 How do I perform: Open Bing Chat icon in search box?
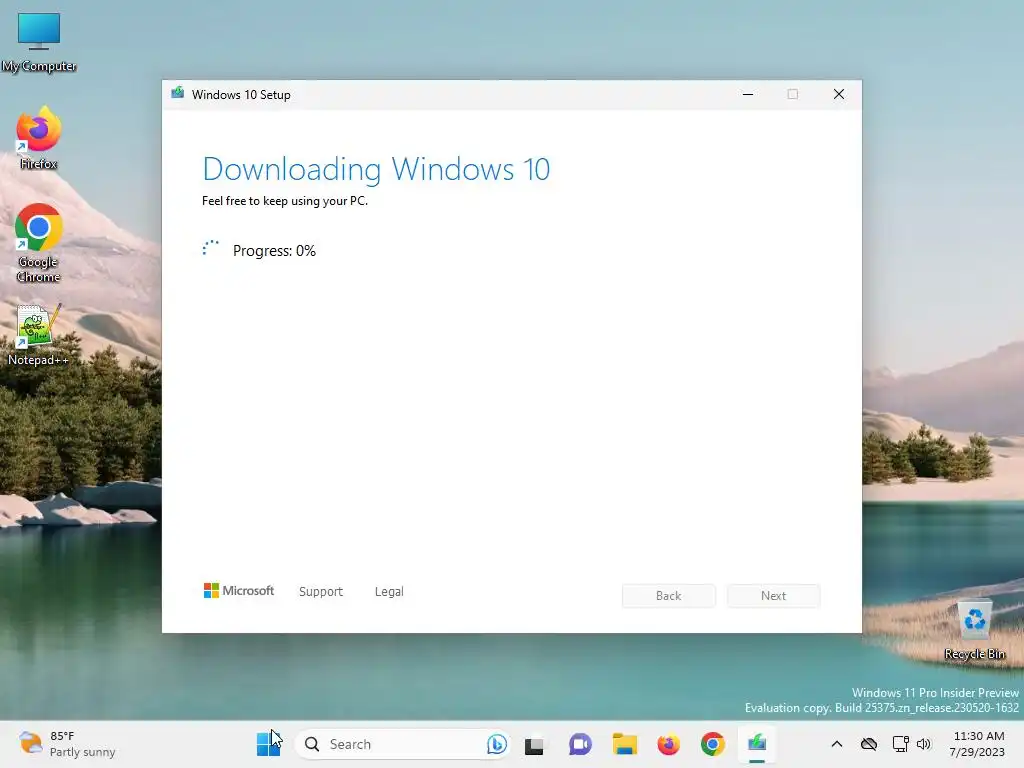coord(496,744)
